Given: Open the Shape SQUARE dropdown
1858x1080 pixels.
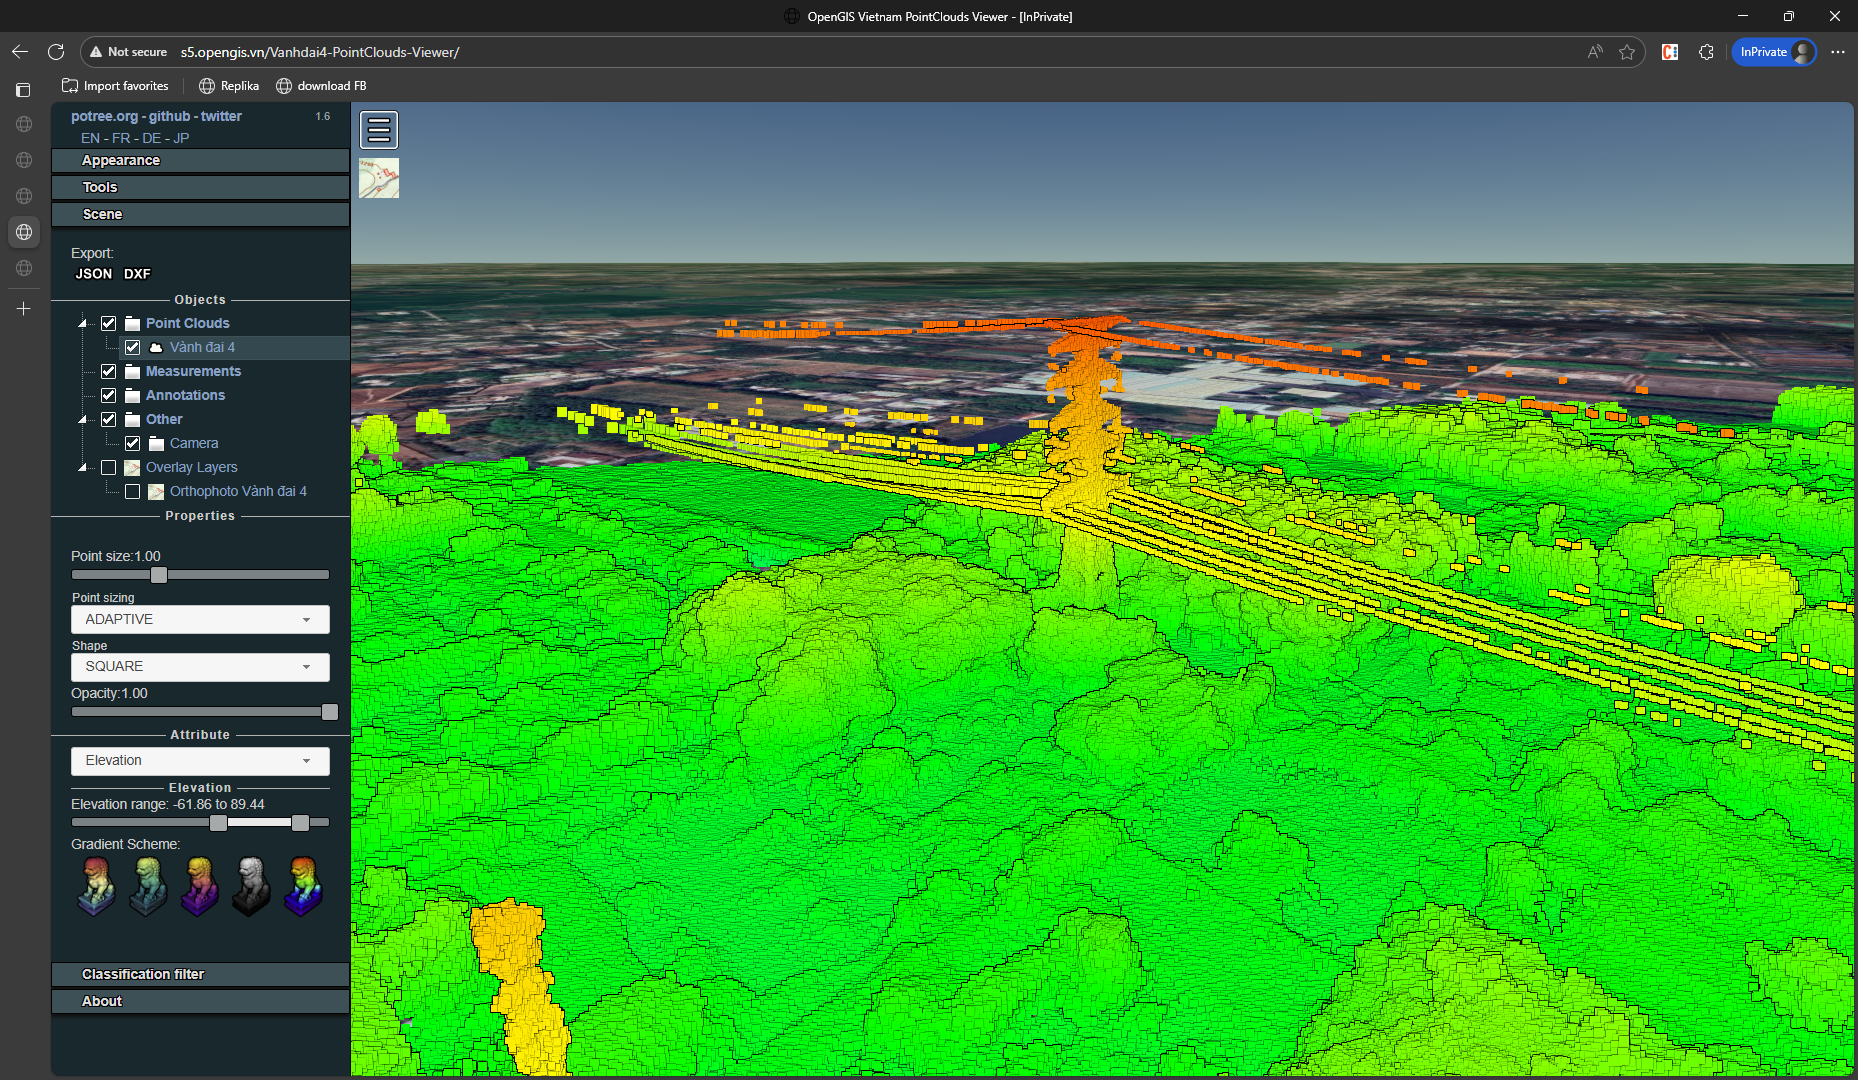Looking at the screenshot, I should coord(200,667).
